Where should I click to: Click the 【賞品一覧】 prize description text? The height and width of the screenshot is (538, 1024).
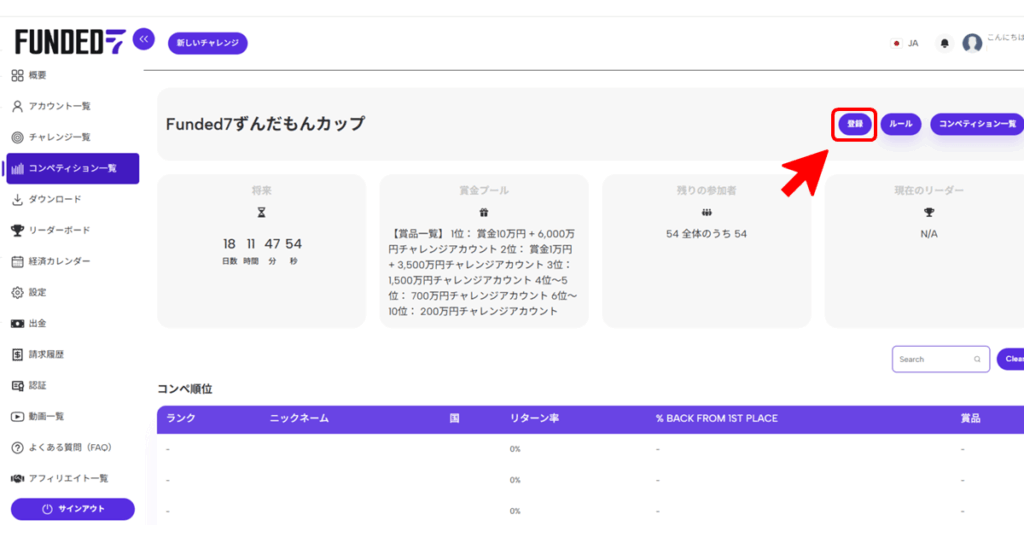pyautogui.click(x=484, y=272)
